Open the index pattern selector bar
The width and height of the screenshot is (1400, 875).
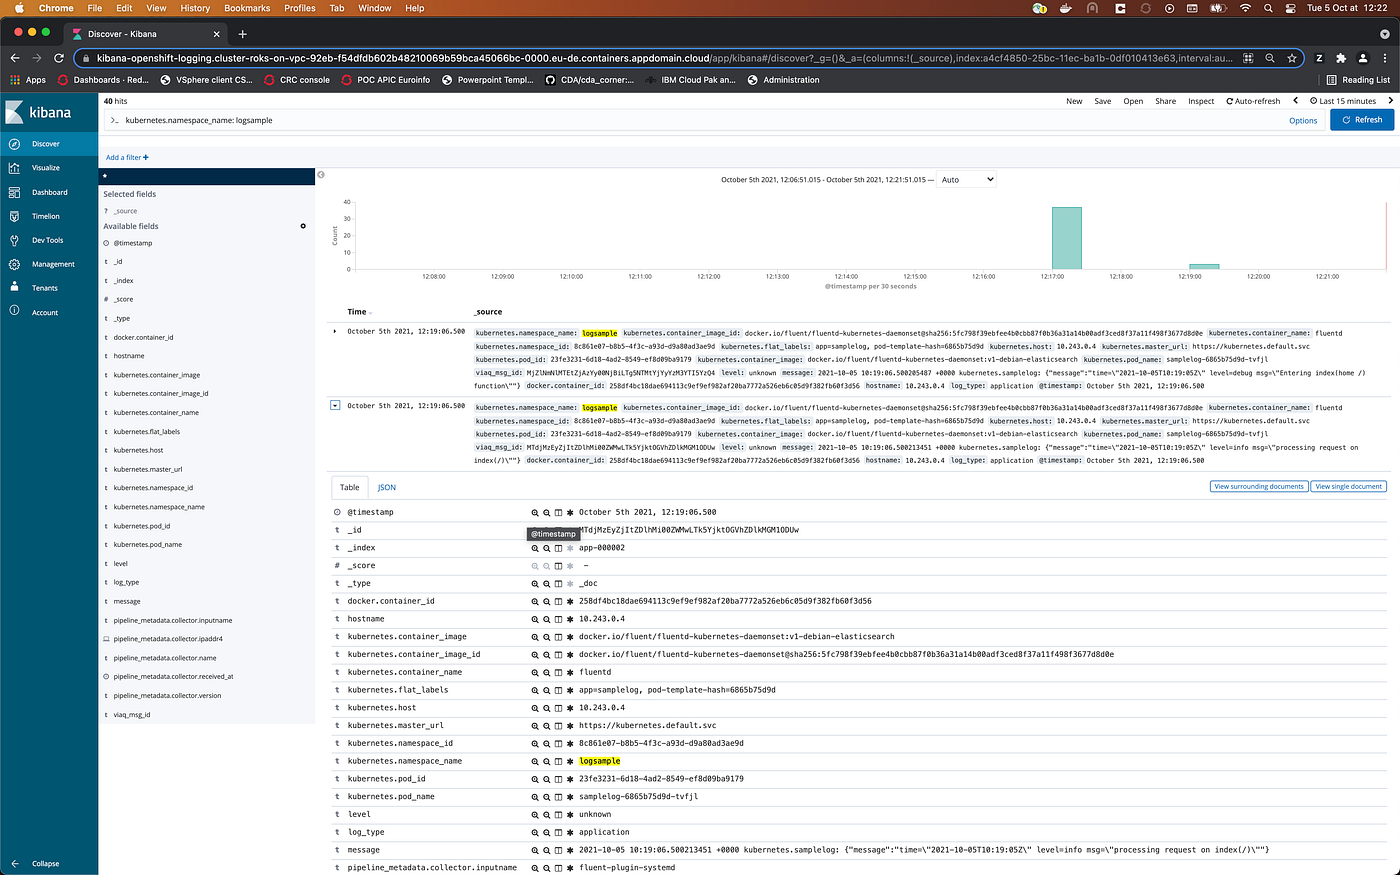pyautogui.click(x=208, y=176)
